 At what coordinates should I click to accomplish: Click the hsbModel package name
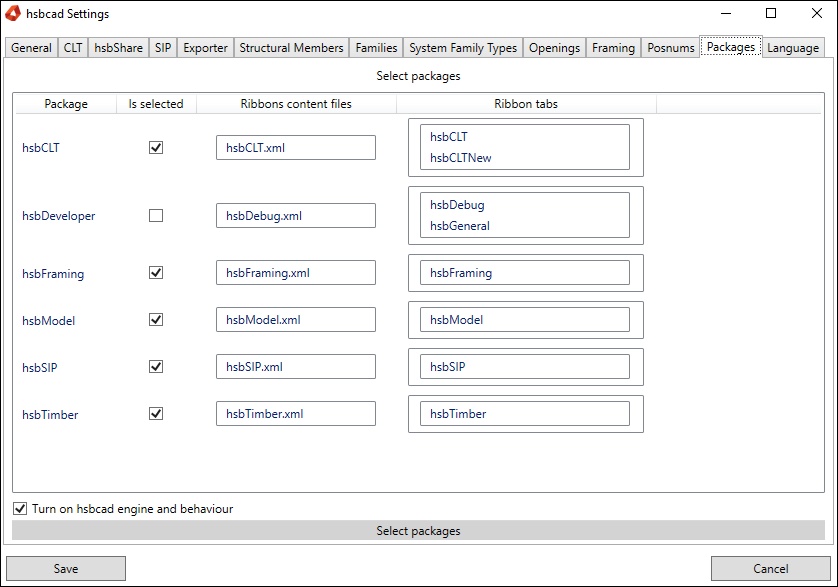pos(49,320)
